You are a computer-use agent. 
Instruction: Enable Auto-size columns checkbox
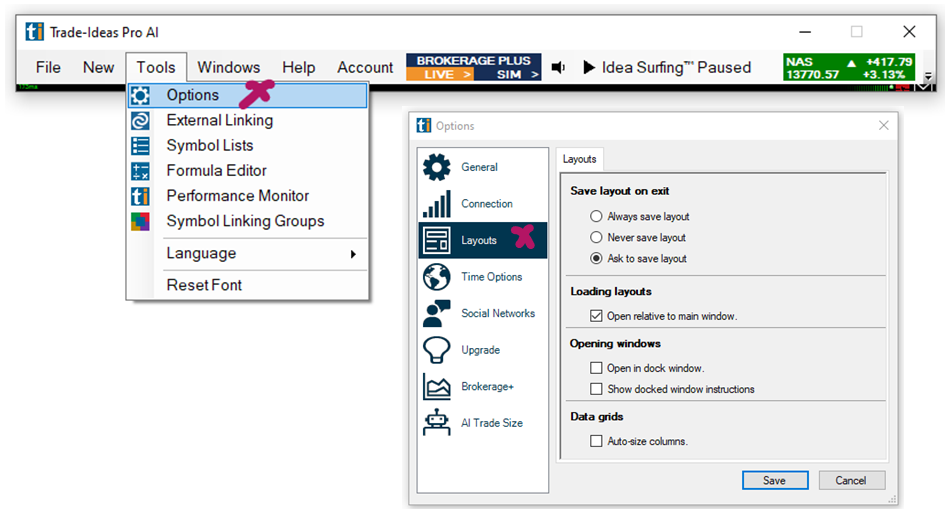[597, 441]
